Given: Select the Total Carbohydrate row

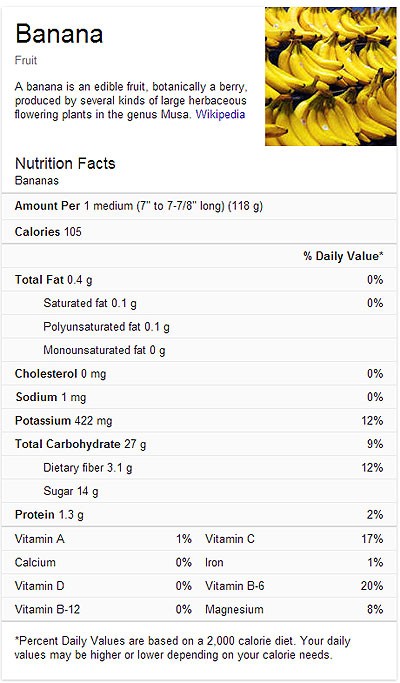Looking at the screenshot, I should pyautogui.click(x=199, y=444).
